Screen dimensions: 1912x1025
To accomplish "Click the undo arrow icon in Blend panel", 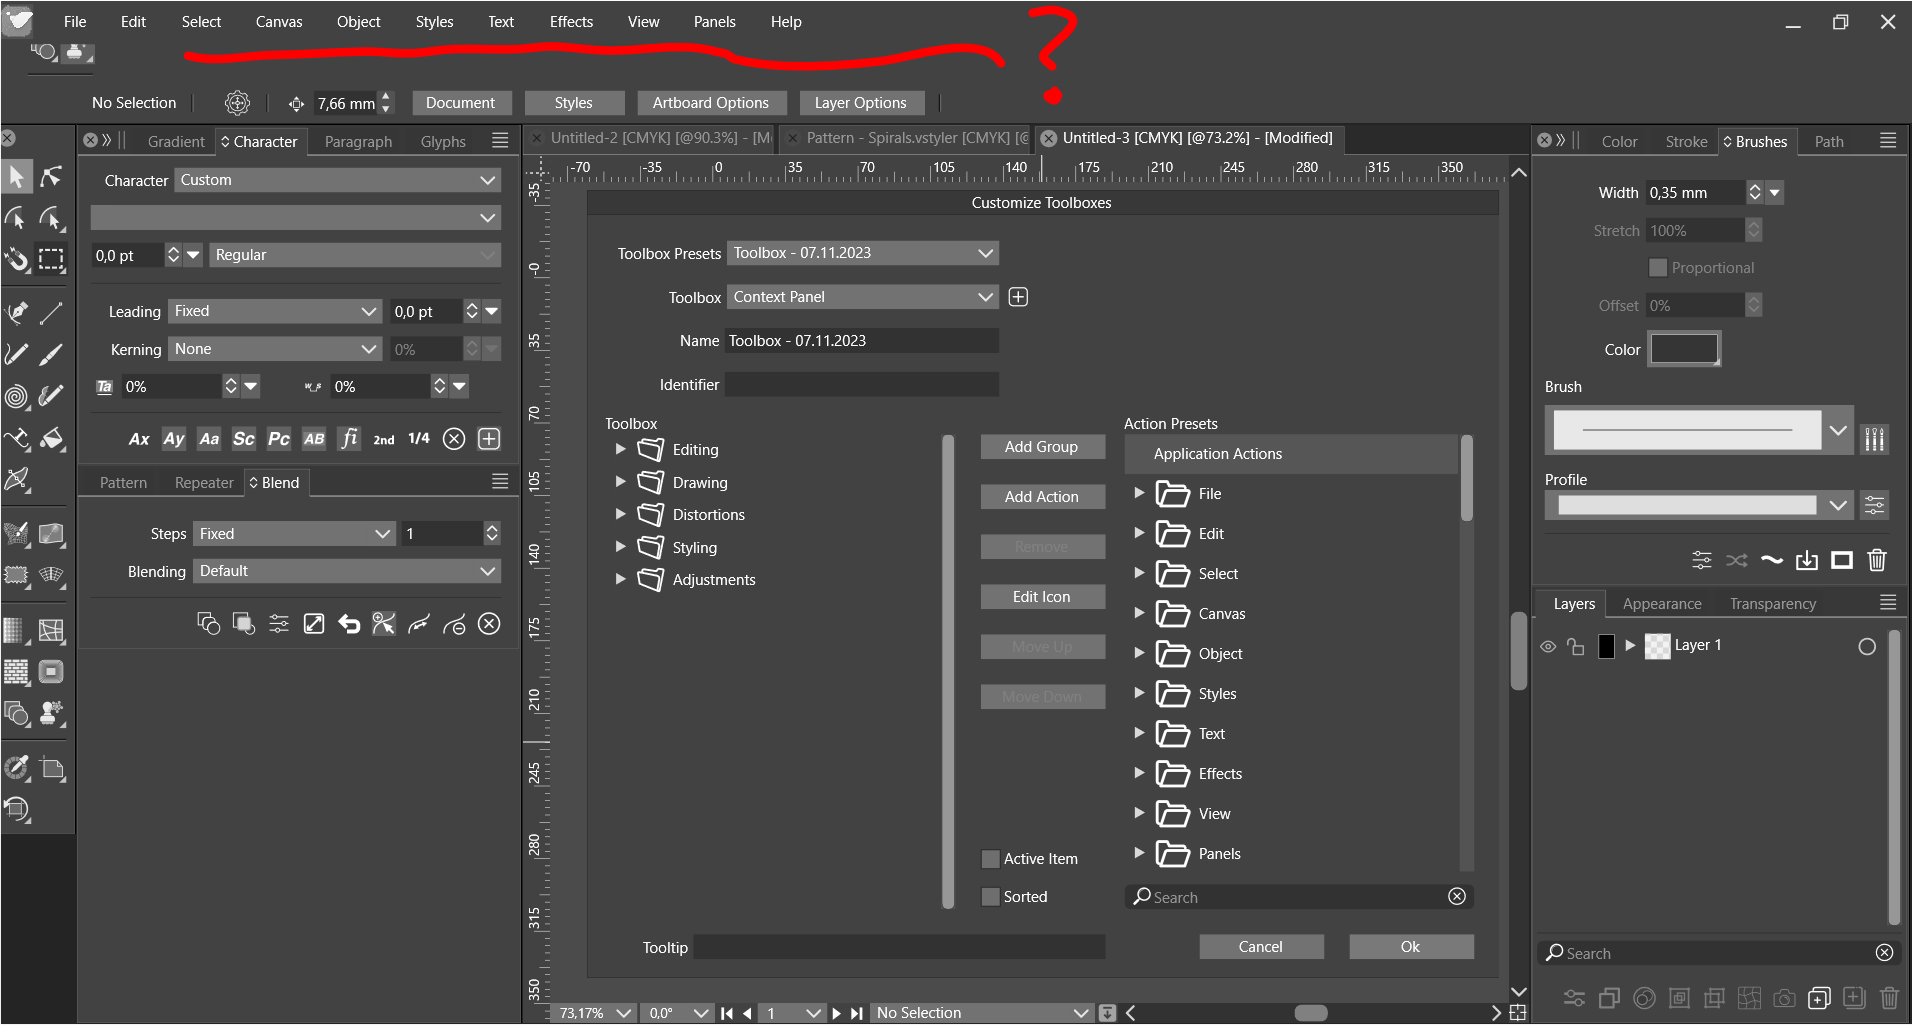I will tap(349, 624).
